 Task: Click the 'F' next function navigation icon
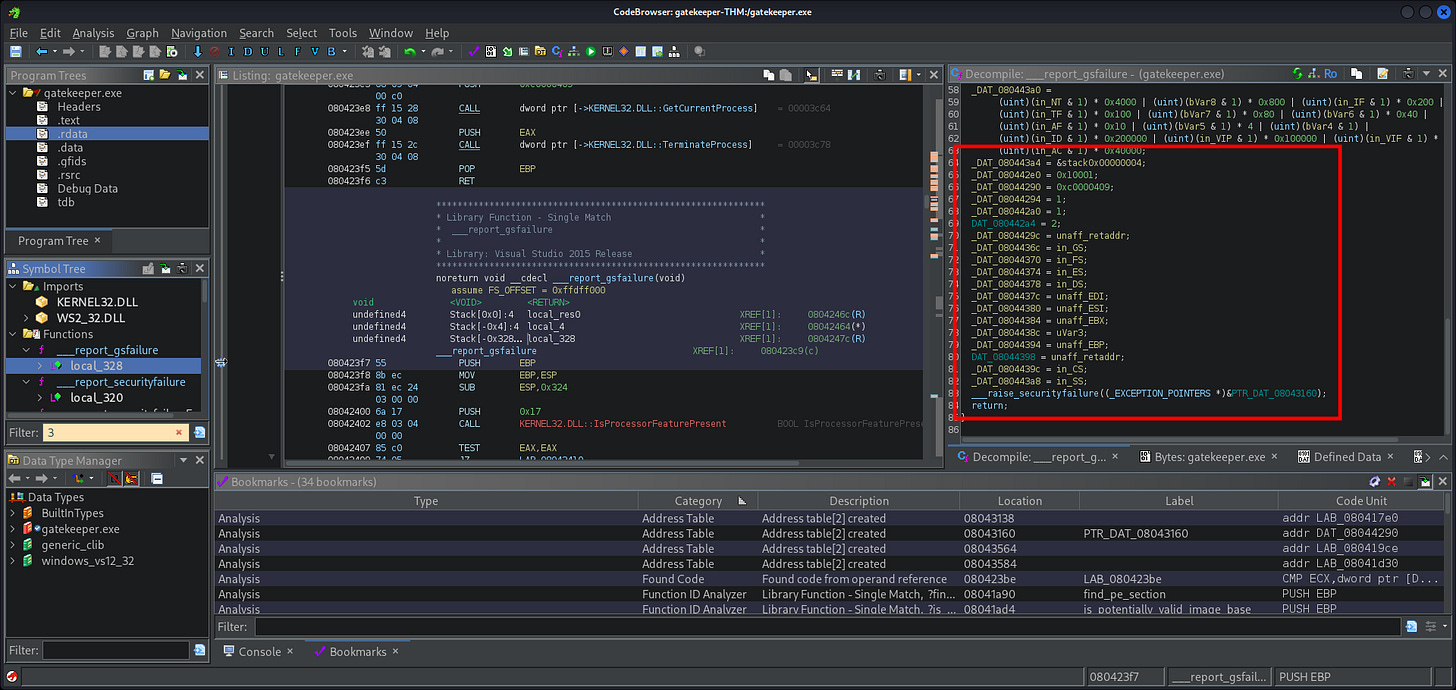297,51
